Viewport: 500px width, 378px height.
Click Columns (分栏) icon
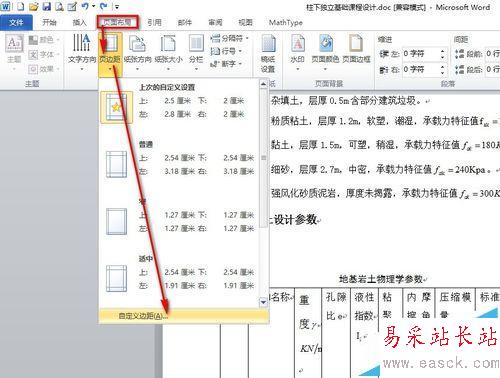point(196,44)
